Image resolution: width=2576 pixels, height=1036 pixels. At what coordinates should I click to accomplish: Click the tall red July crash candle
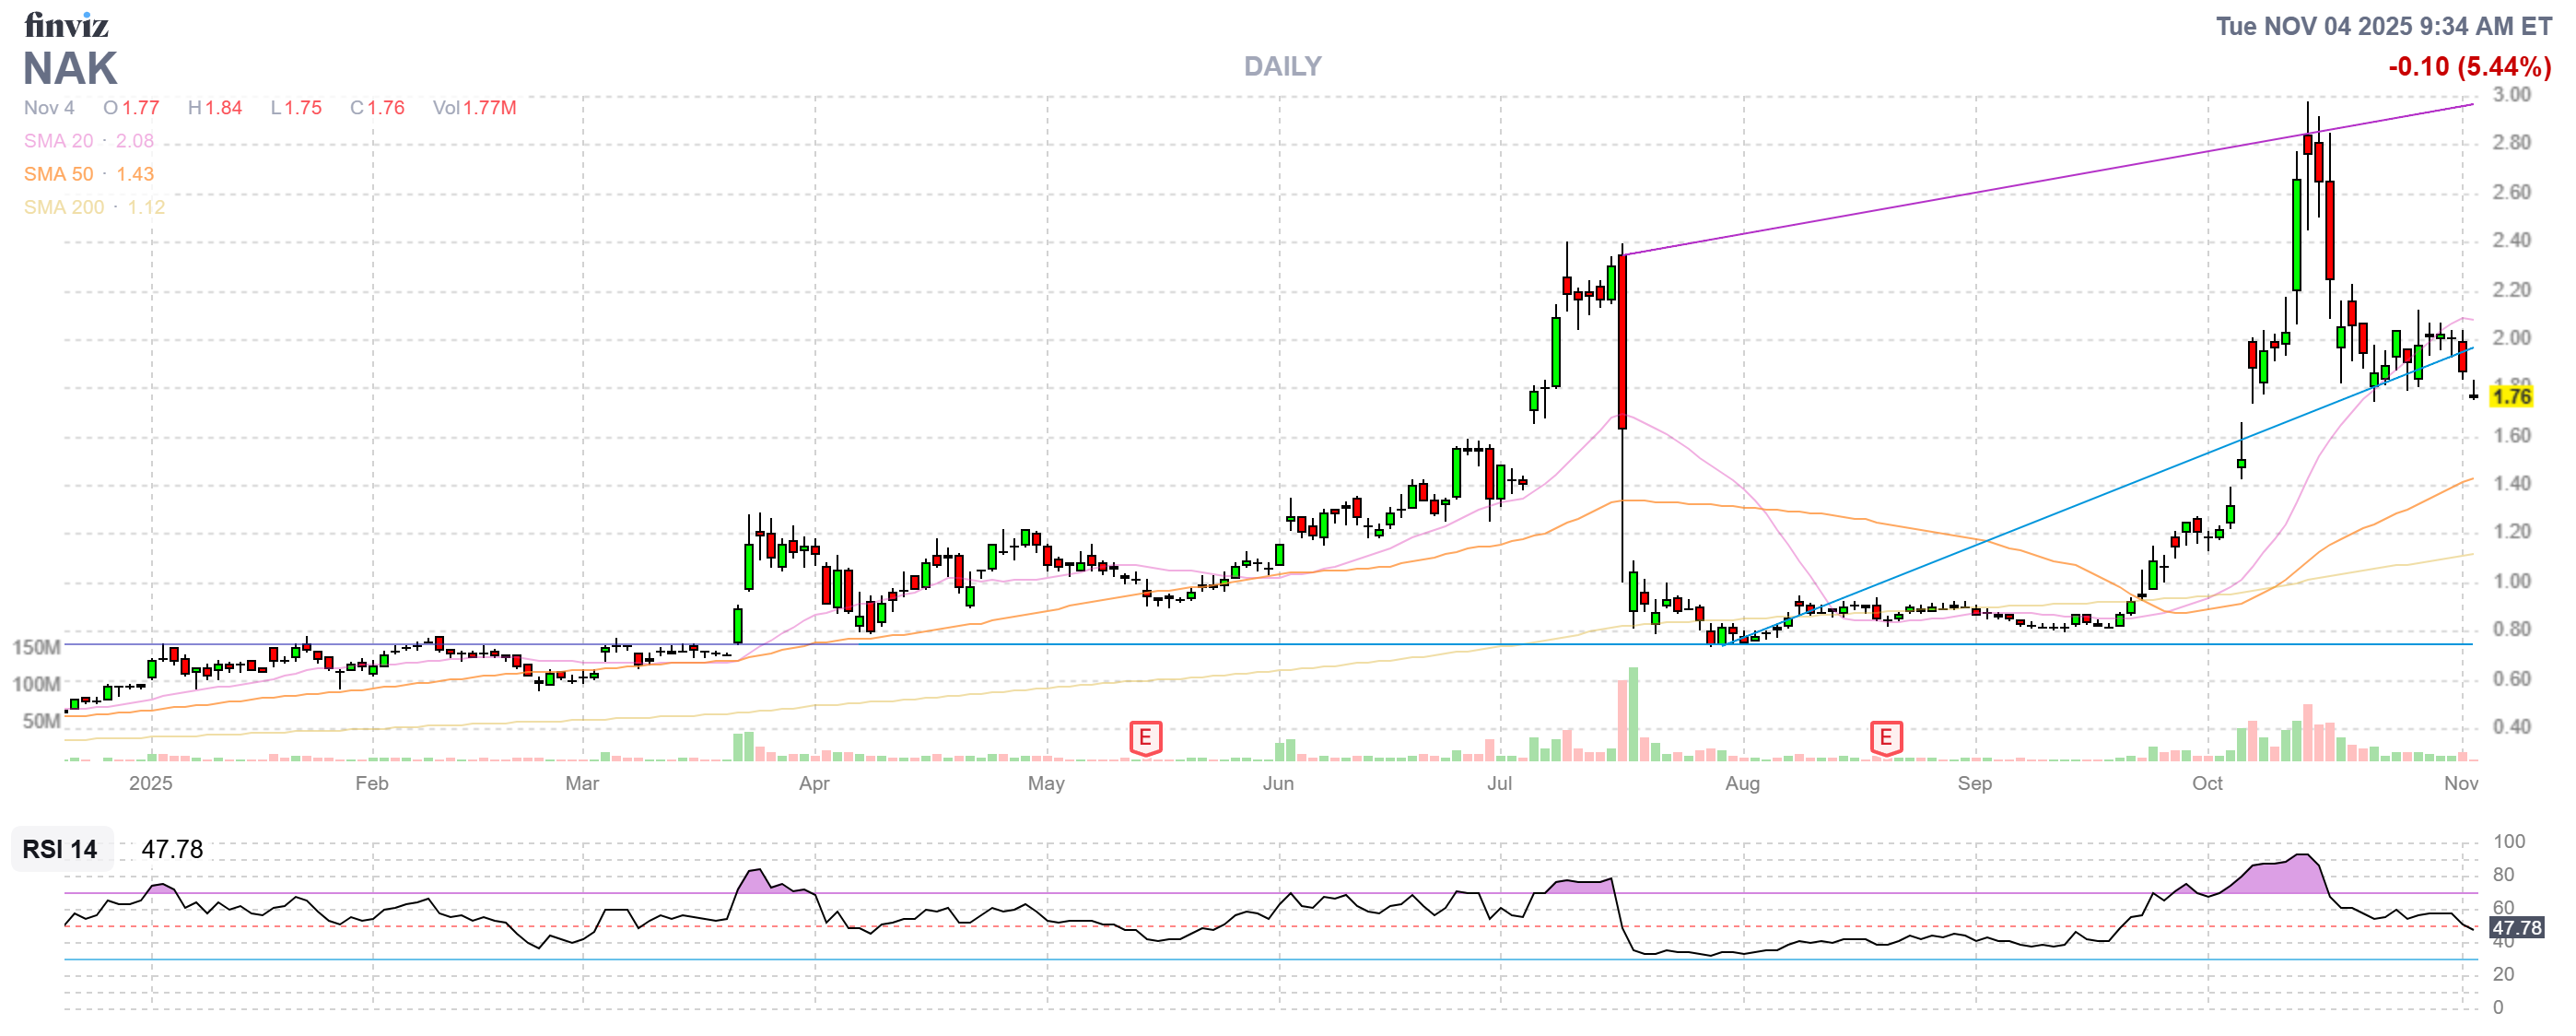pyautogui.click(x=1621, y=340)
